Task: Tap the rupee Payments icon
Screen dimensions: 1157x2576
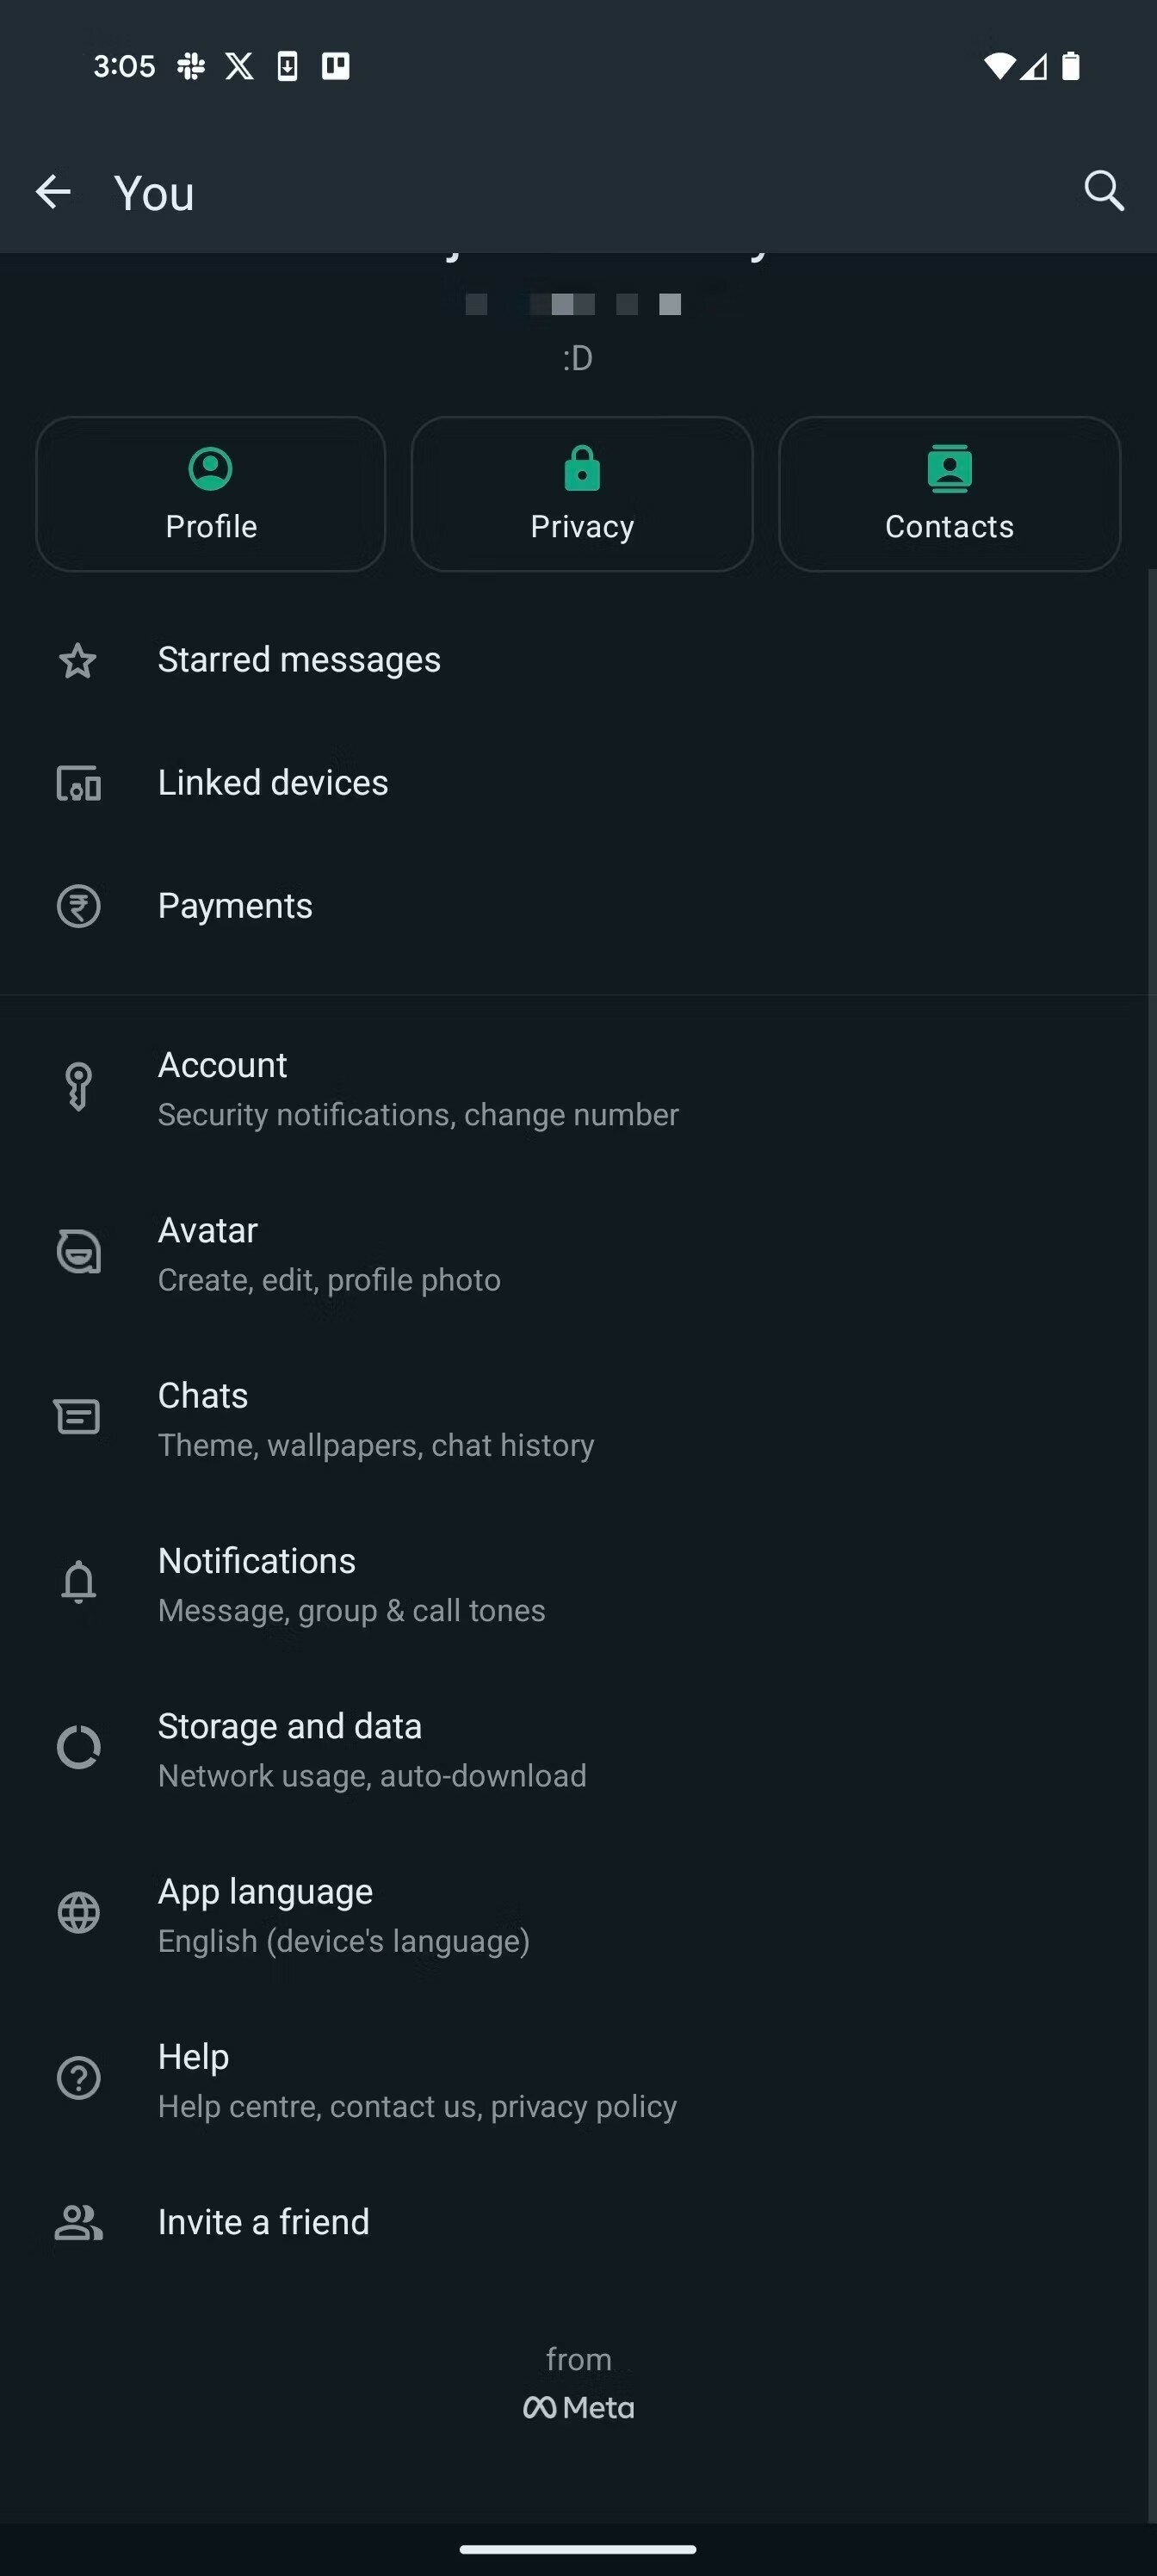Action: click(78, 907)
